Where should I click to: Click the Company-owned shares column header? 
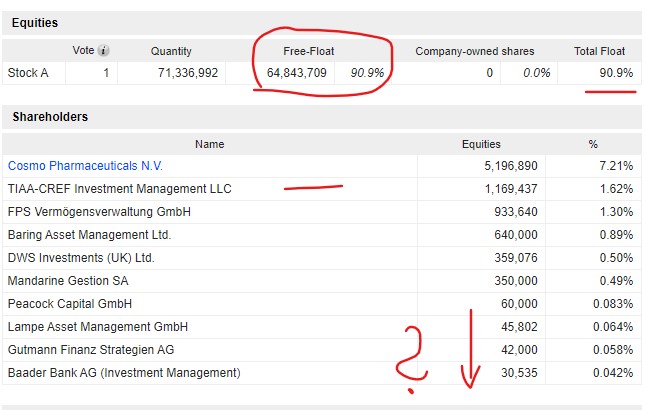[475, 51]
